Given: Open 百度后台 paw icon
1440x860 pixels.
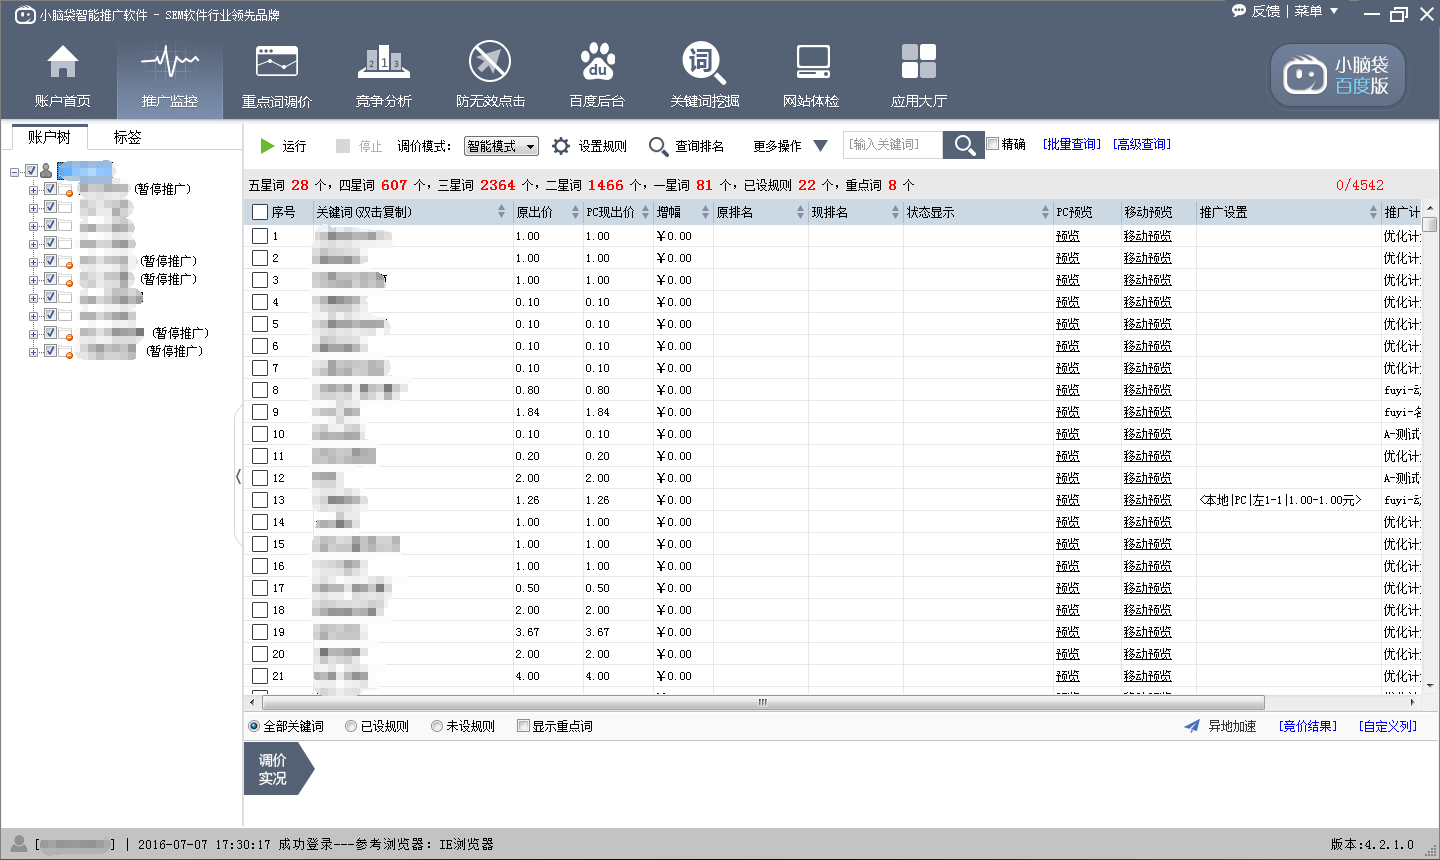Looking at the screenshot, I should 597,63.
